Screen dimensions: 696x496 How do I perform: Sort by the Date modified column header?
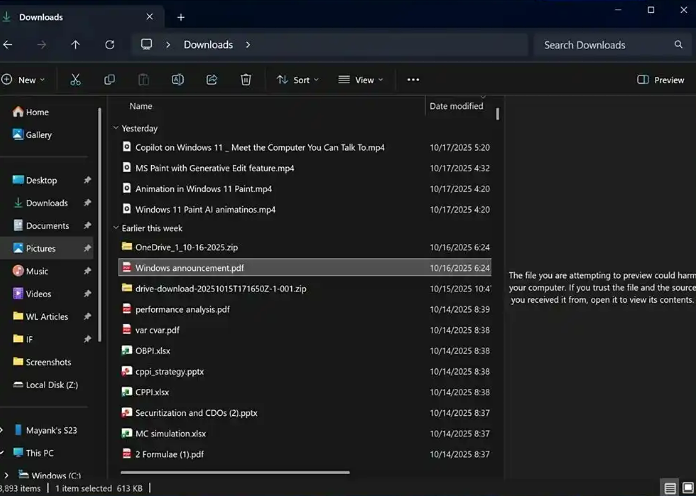pyautogui.click(x=456, y=106)
